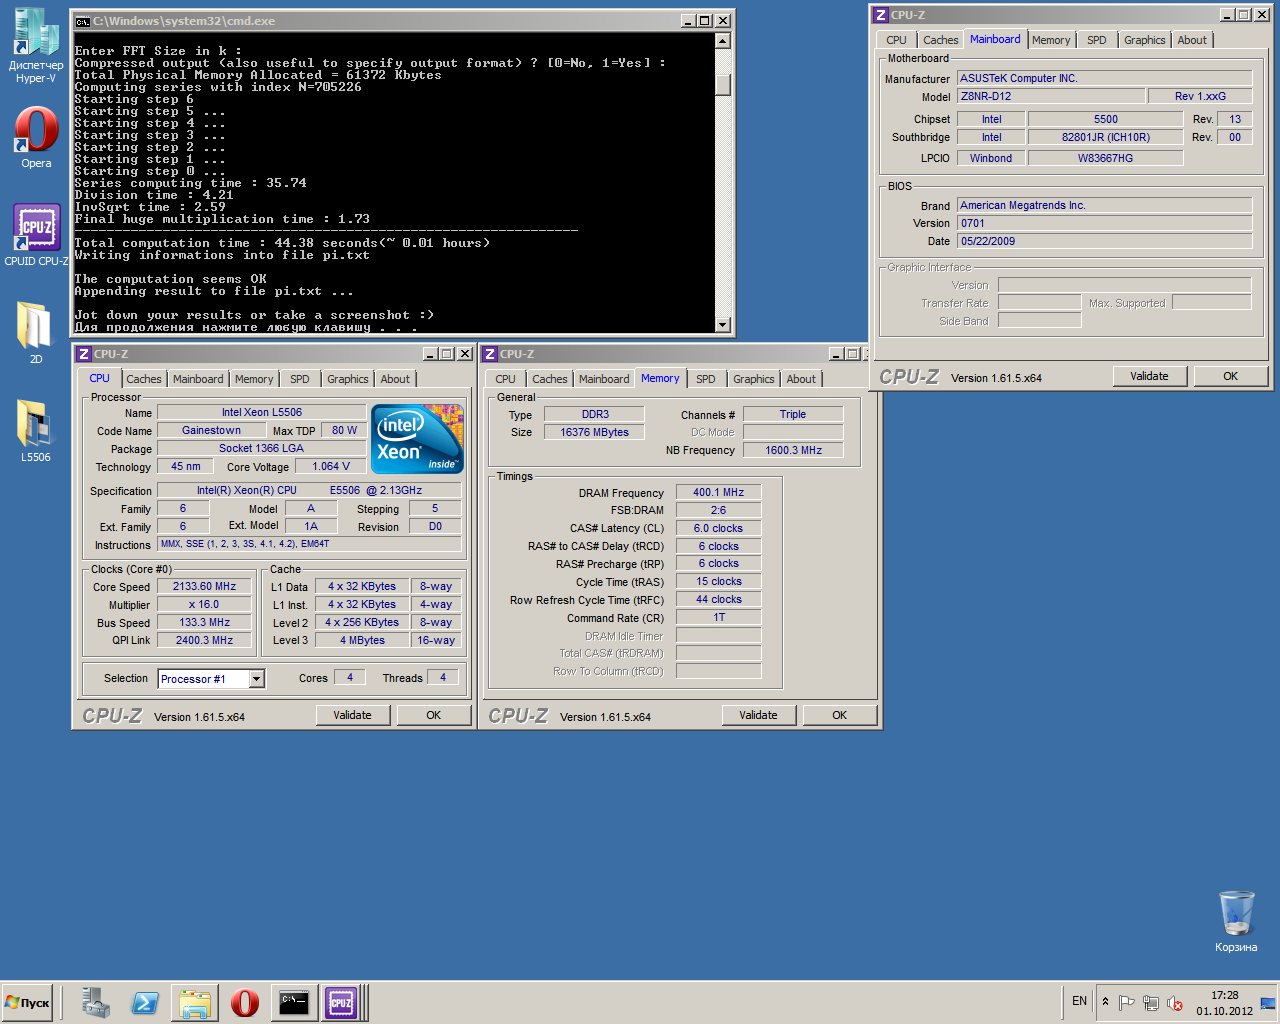Open Mainboard tab in the CPU-tab window
This screenshot has height=1024, width=1280.
(198, 379)
